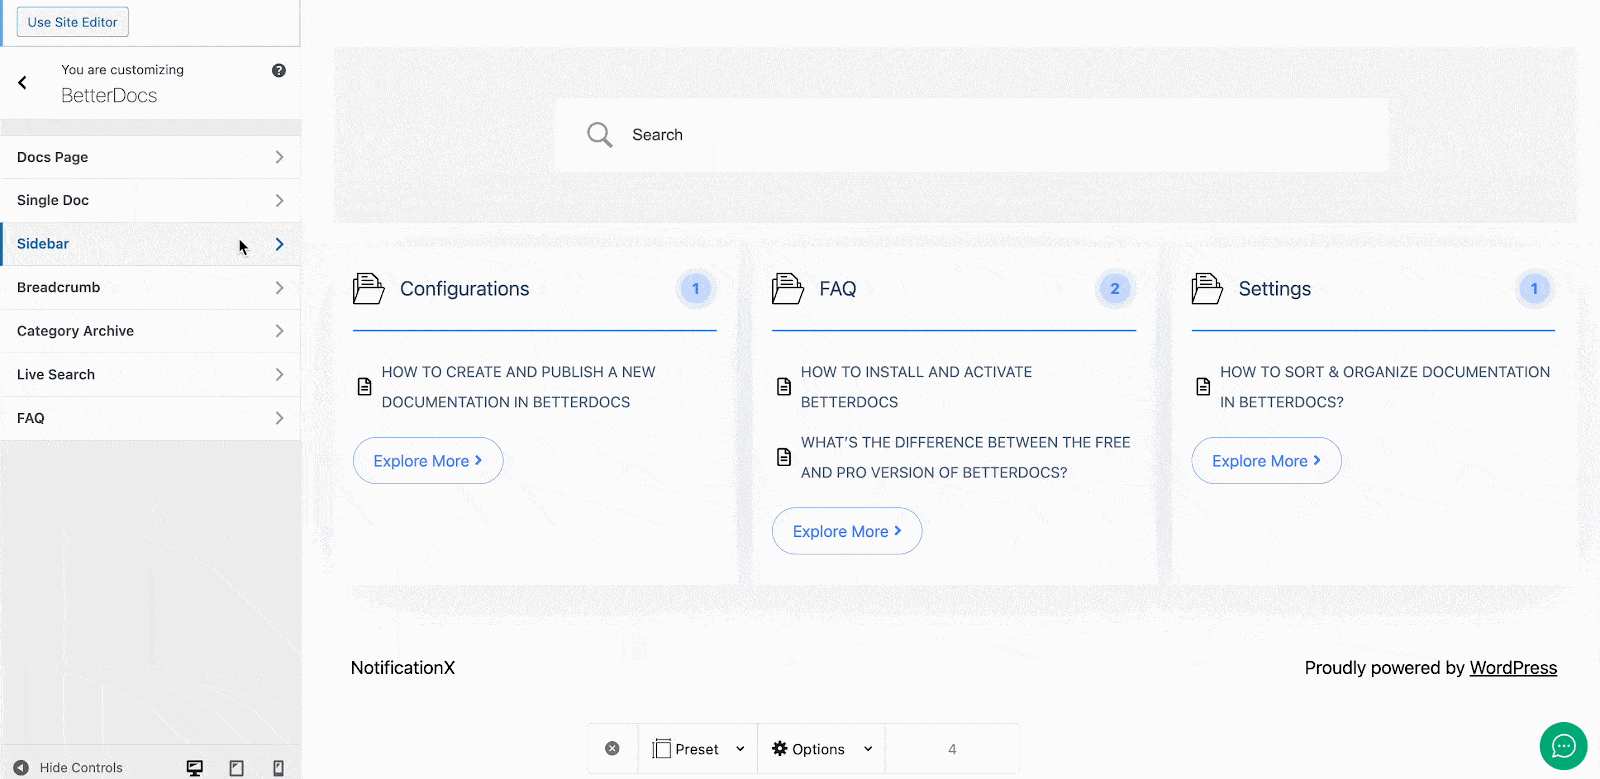Click Explore More under Configurations

[428, 461]
